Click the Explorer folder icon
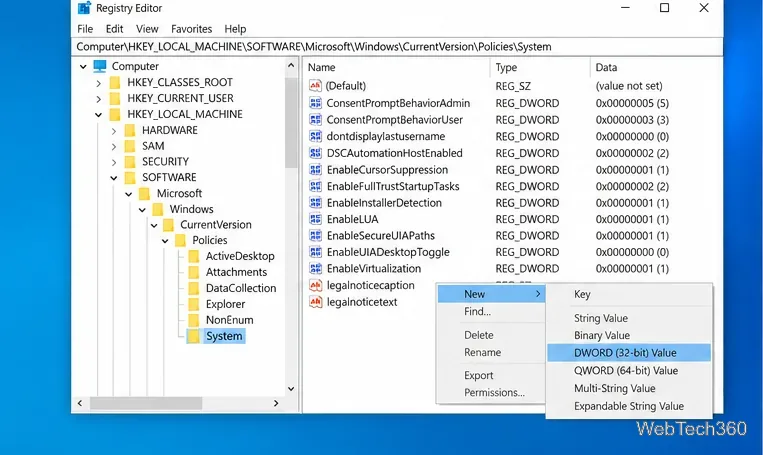 click(x=194, y=304)
